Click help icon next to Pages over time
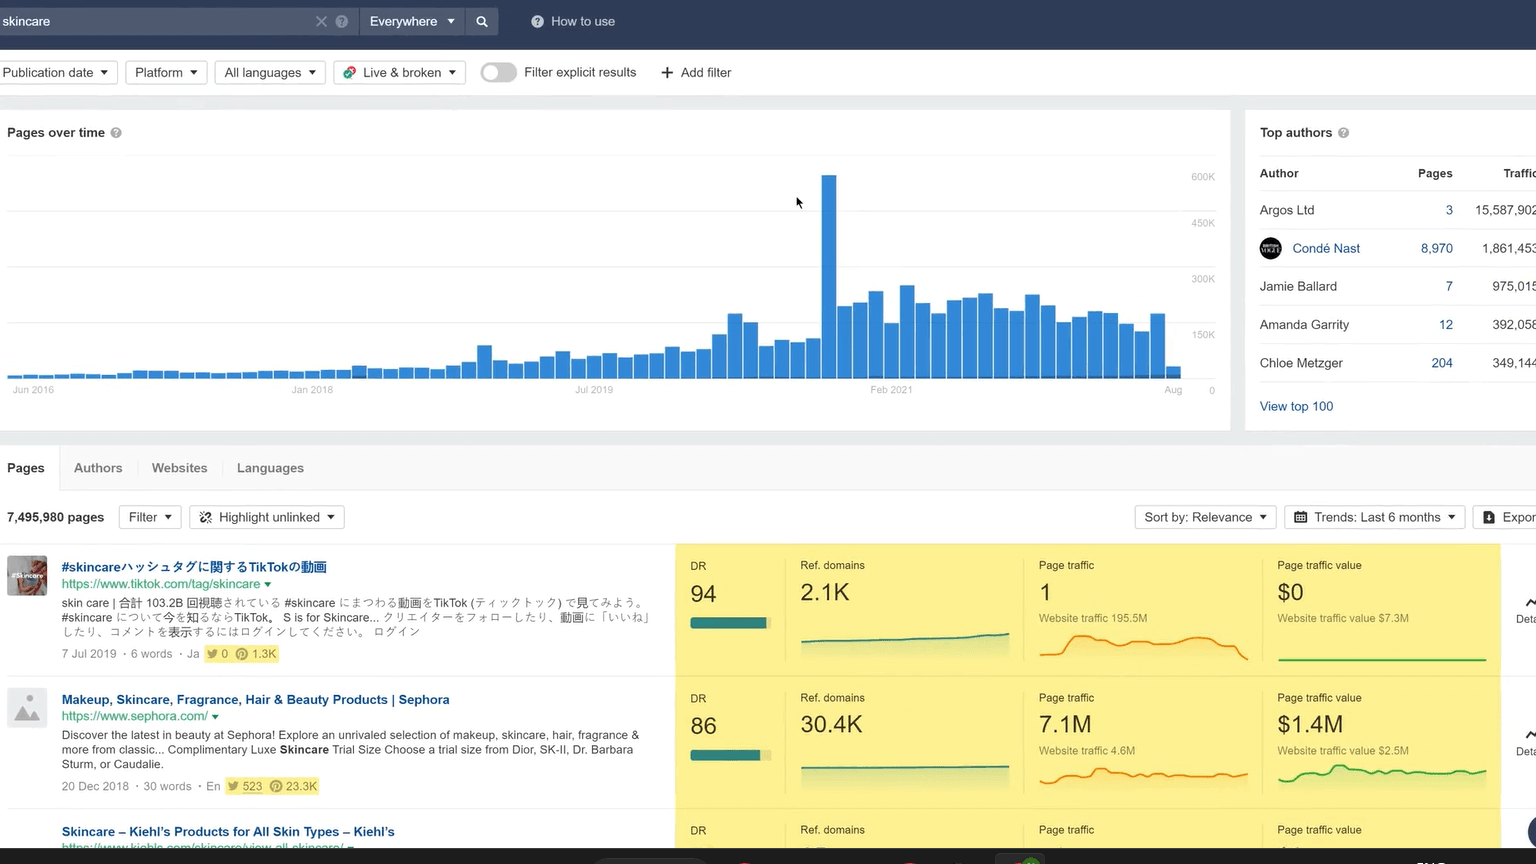This screenshot has width=1536, height=864. 116,133
